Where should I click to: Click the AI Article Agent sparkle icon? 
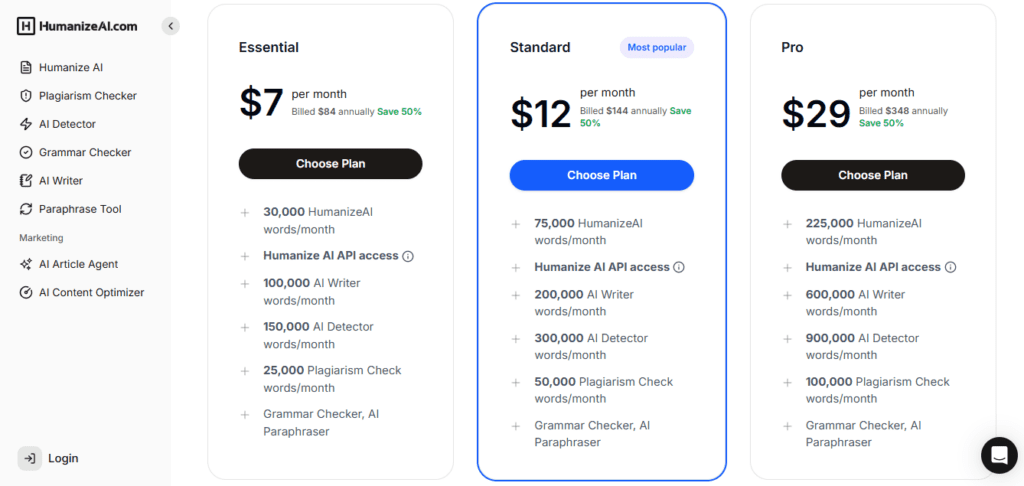[x=27, y=264]
